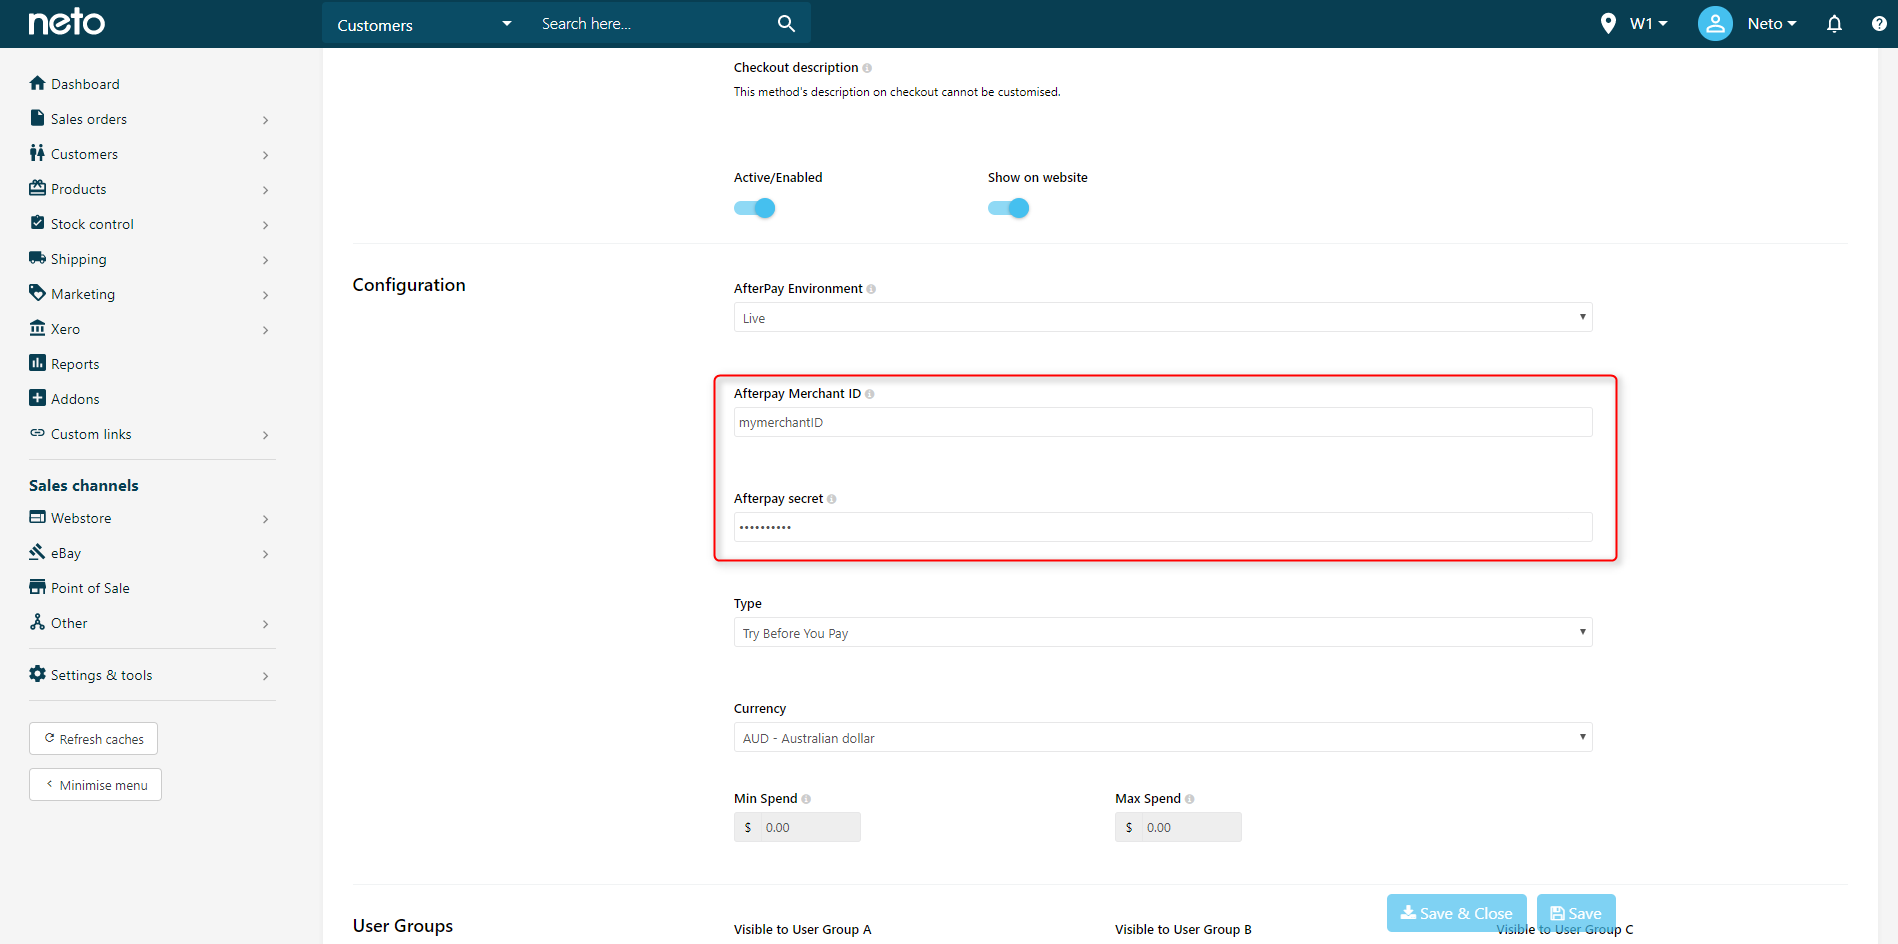Expand the eBay chevron
Viewport: 1898px width, 944px height.
[265, 554]
